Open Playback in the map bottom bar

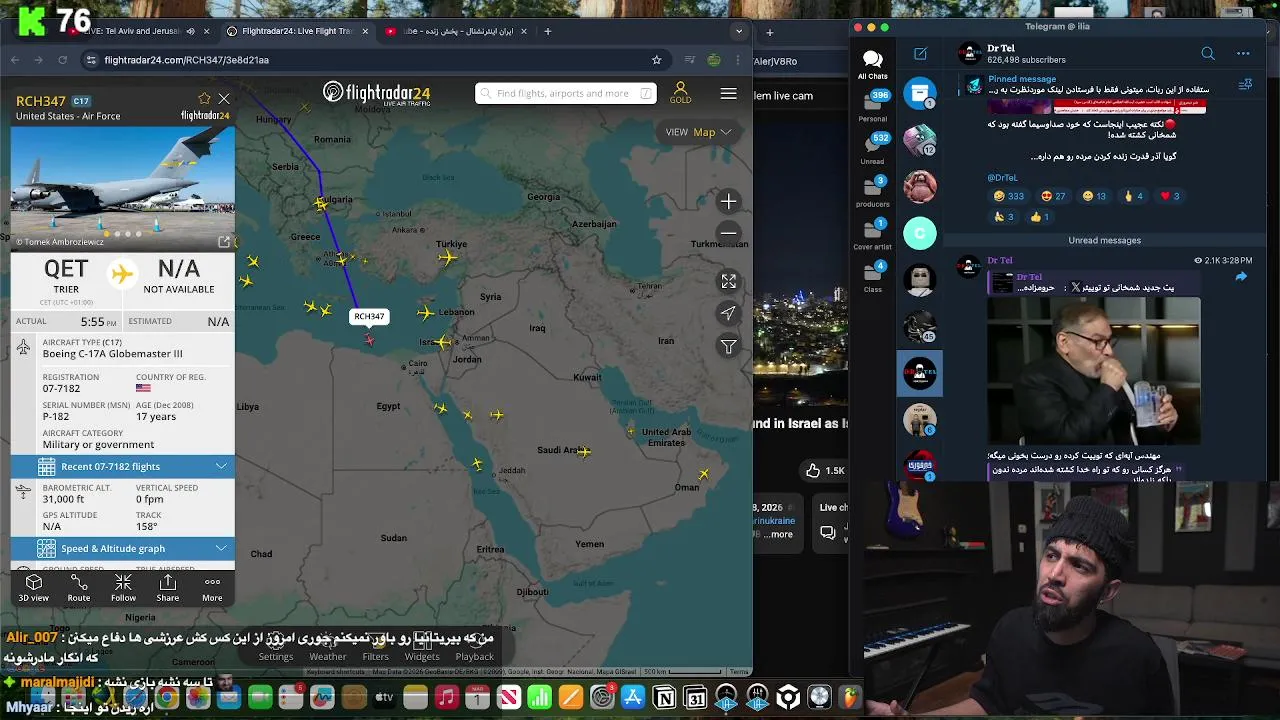click(x=474, y=648)
